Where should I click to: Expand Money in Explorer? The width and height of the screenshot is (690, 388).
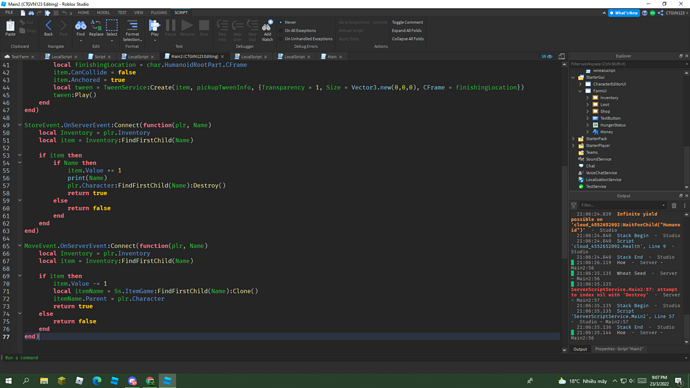coord(587,132)
